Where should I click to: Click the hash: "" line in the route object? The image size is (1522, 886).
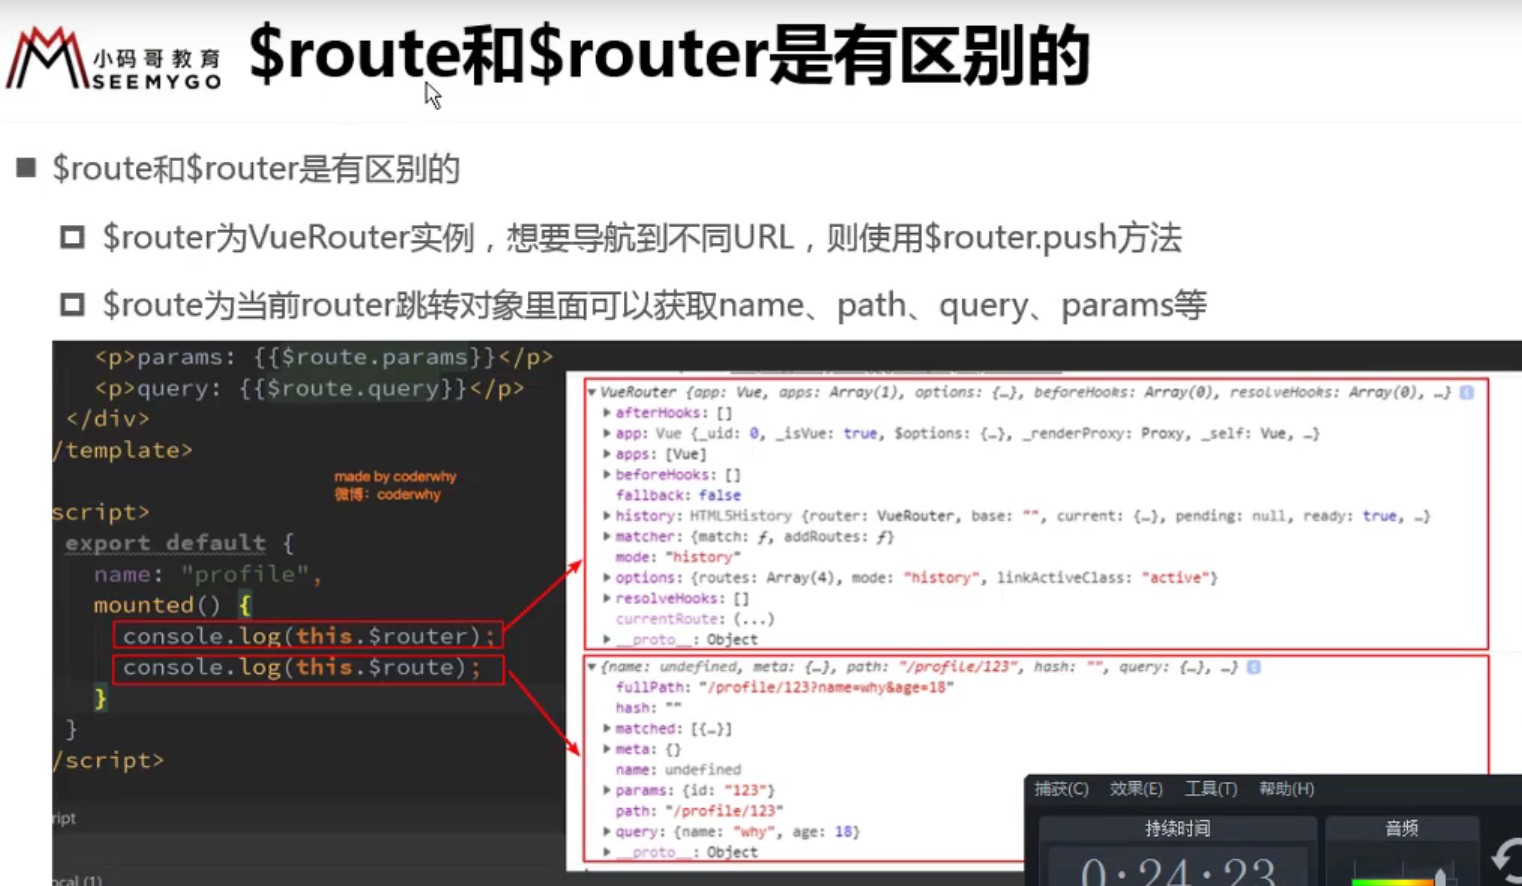pos(648,708)
